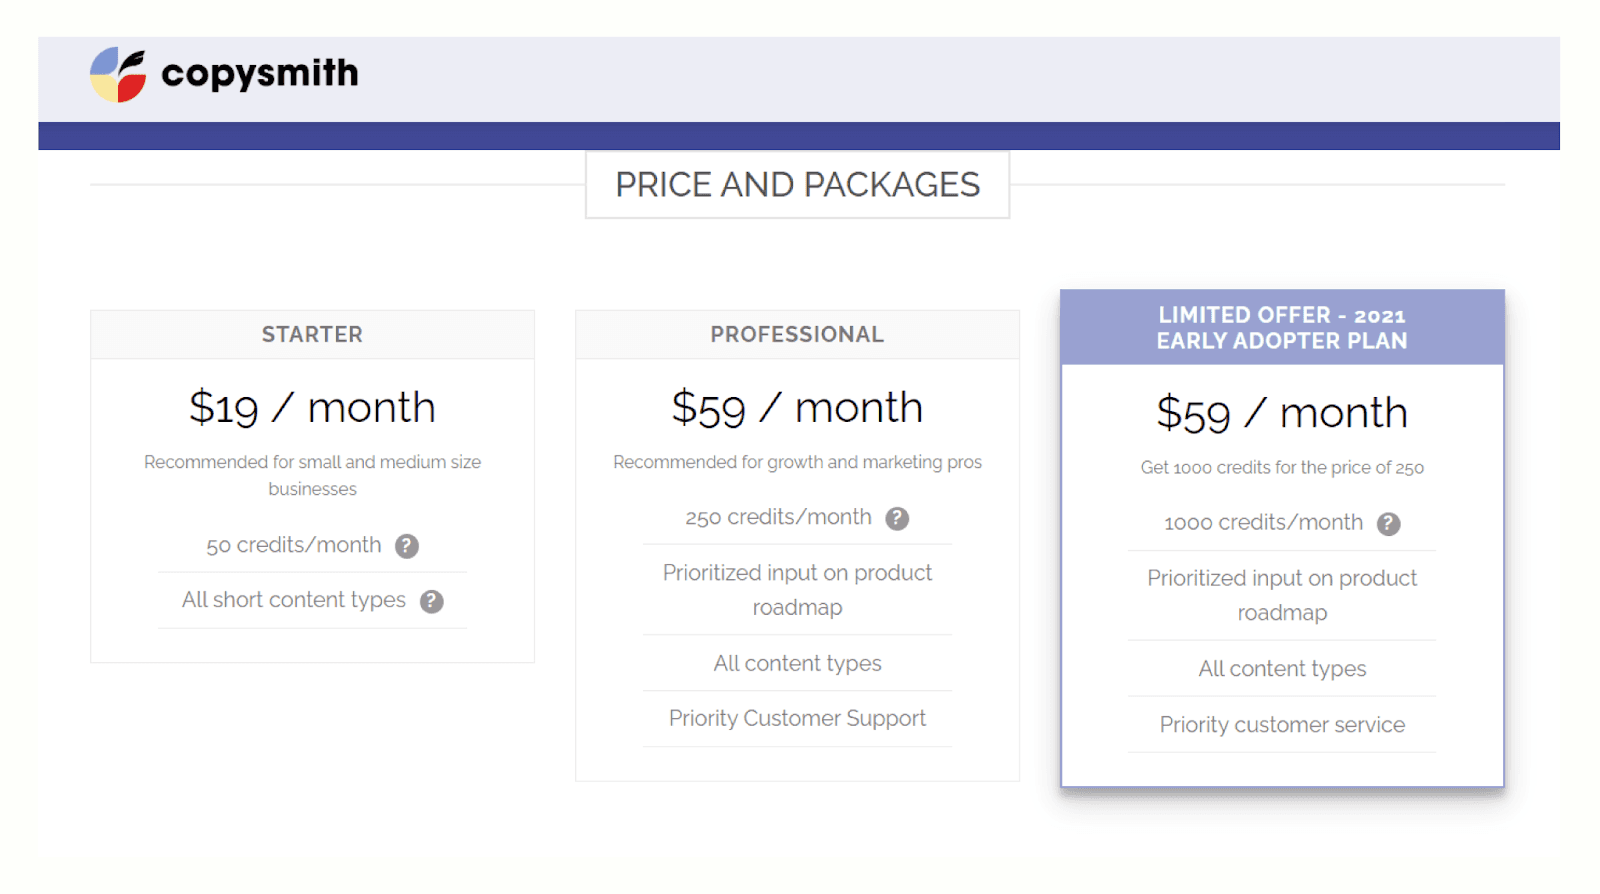The image size is (1600, 894).
Task: Select the Professional plan header
Action: pos(797,335)
